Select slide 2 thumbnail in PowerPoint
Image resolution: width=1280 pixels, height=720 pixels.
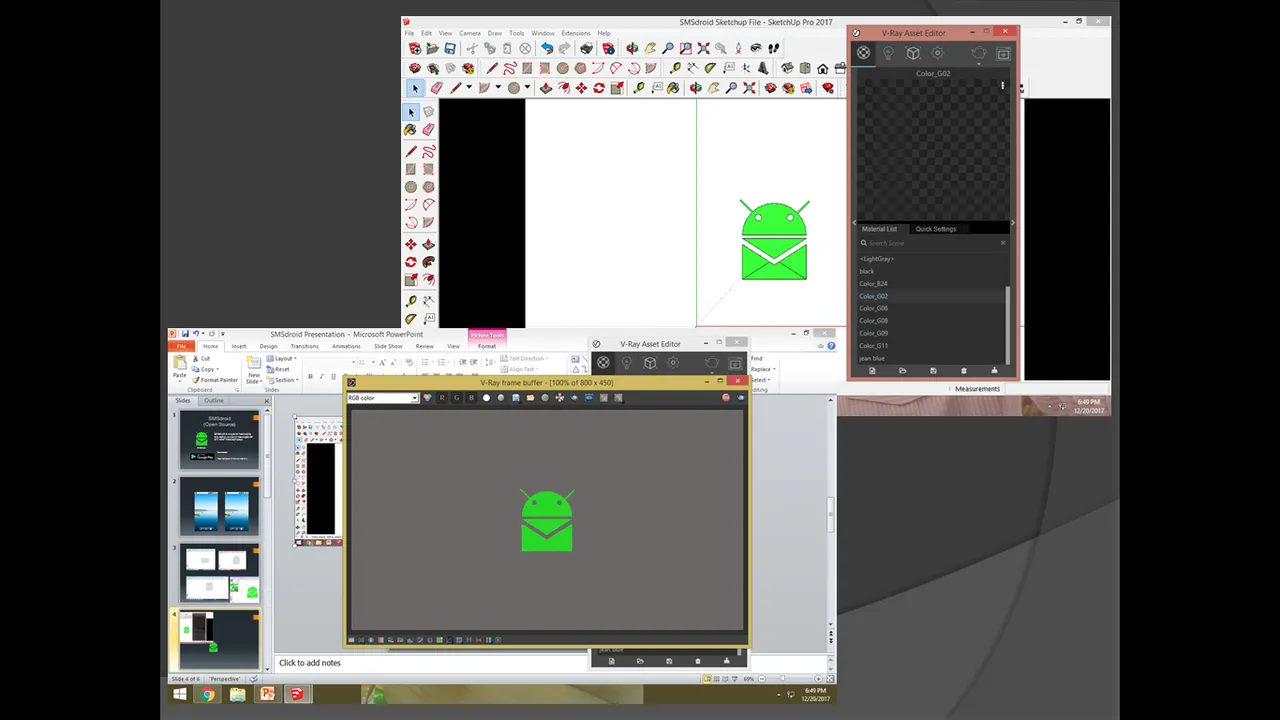(x=219, y=506)
